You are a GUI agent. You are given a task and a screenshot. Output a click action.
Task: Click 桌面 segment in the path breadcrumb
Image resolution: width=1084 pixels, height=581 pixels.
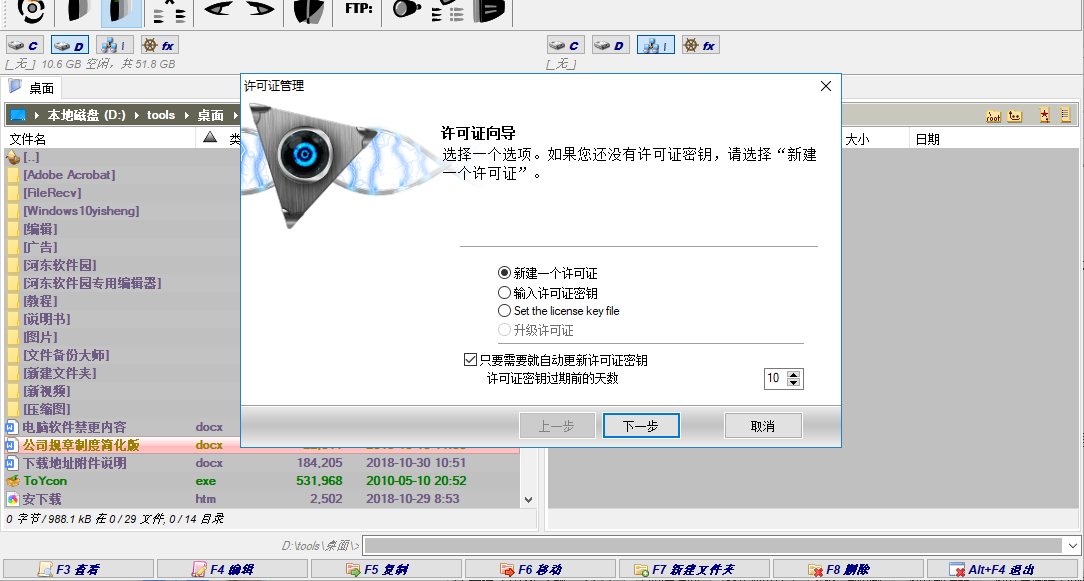tap(211, 116)
